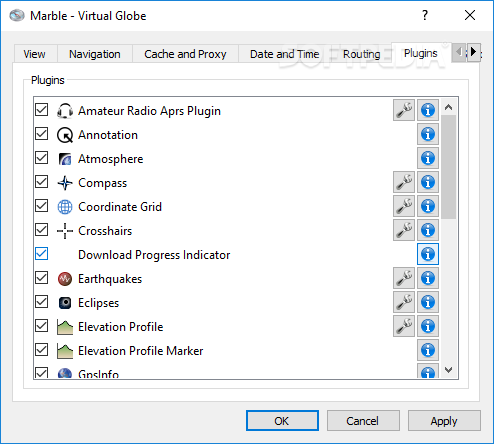
Task: Open configure wrench for Eclipses plugin
Action: click(404, 302)
